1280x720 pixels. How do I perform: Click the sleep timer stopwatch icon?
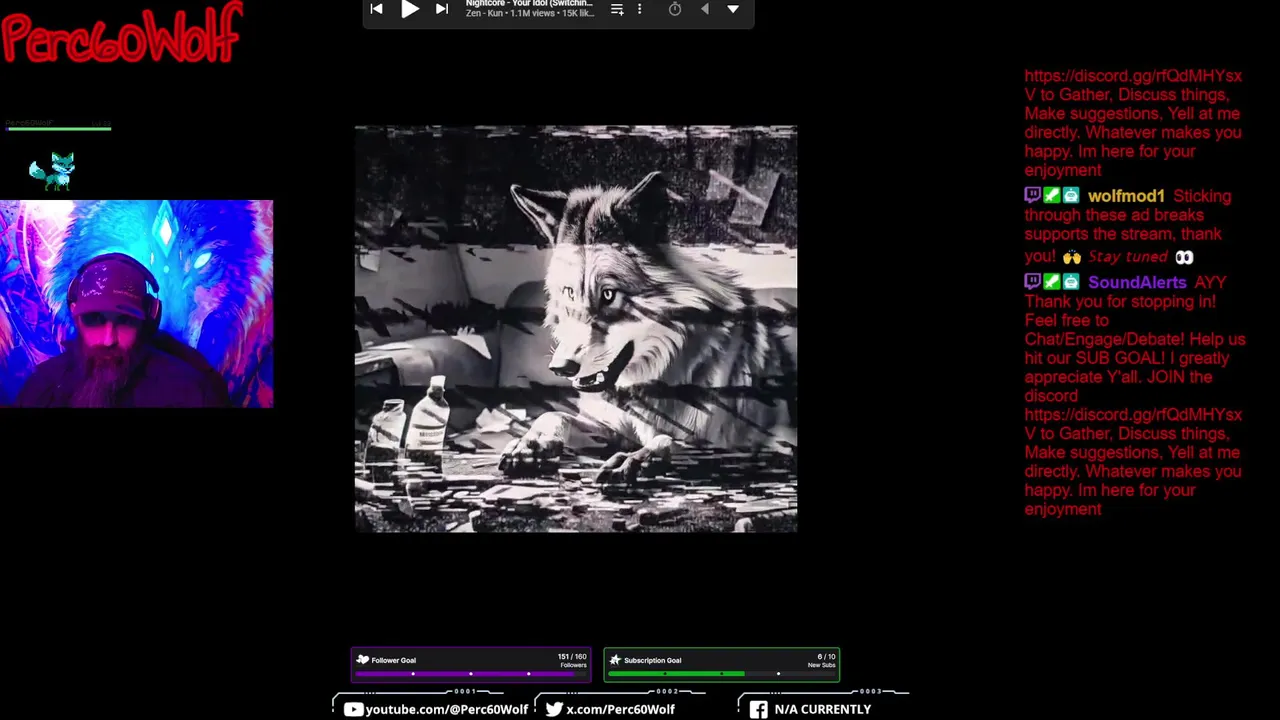675,9
